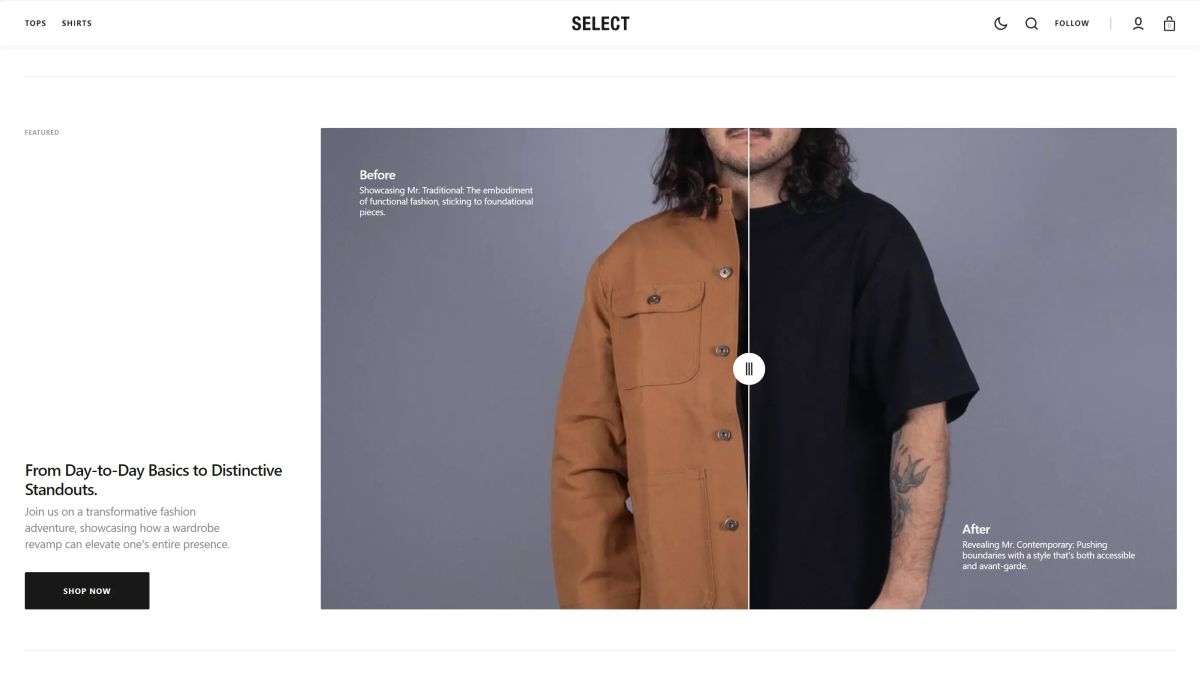The width and height of the screenshot is (1200, 674).
Task: Click the before/after comparison slider handle
Action: coord(749,369)
